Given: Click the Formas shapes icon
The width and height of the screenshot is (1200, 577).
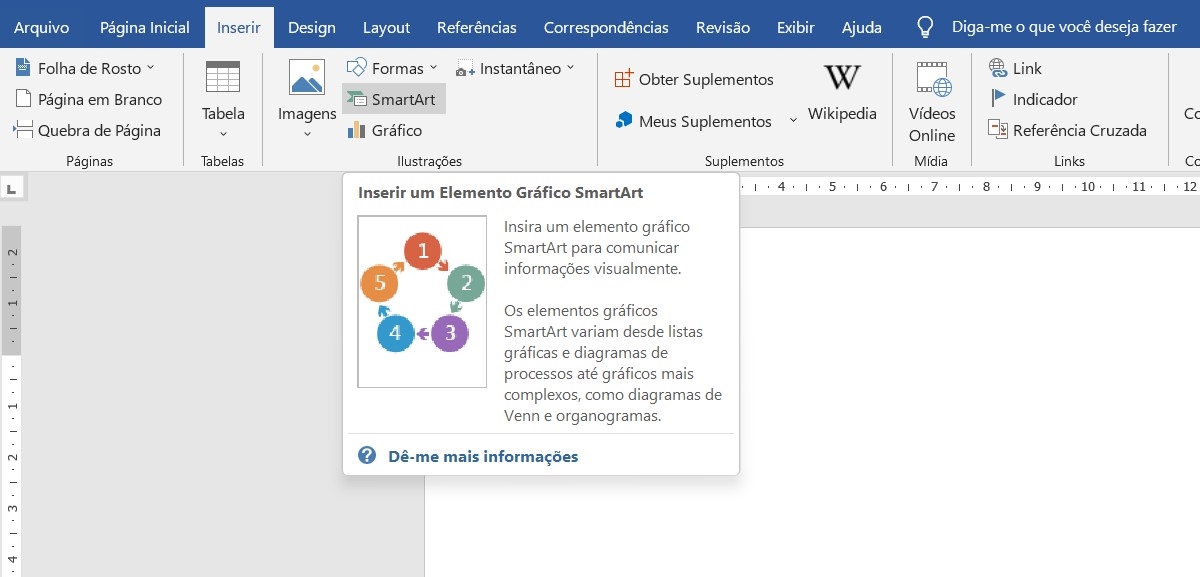Looking at the screenshot, I should (x=356, y=68).
